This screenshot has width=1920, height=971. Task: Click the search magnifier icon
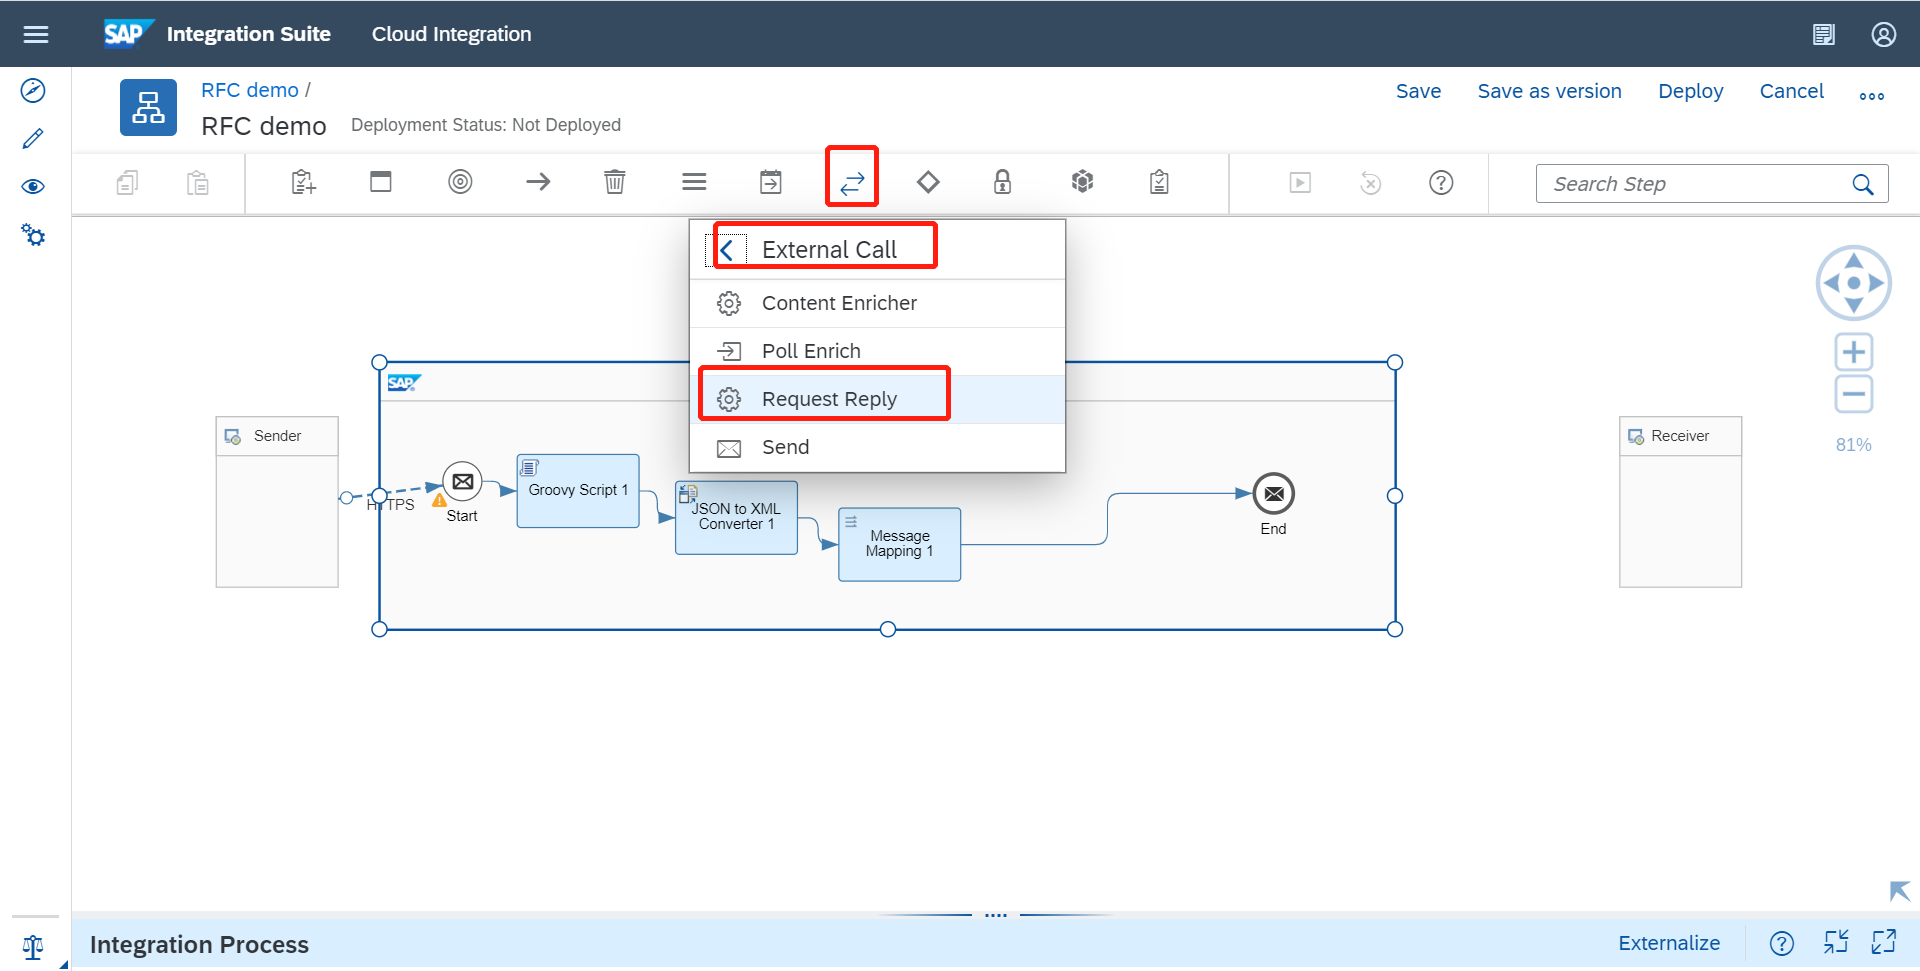coord(1862,184)
